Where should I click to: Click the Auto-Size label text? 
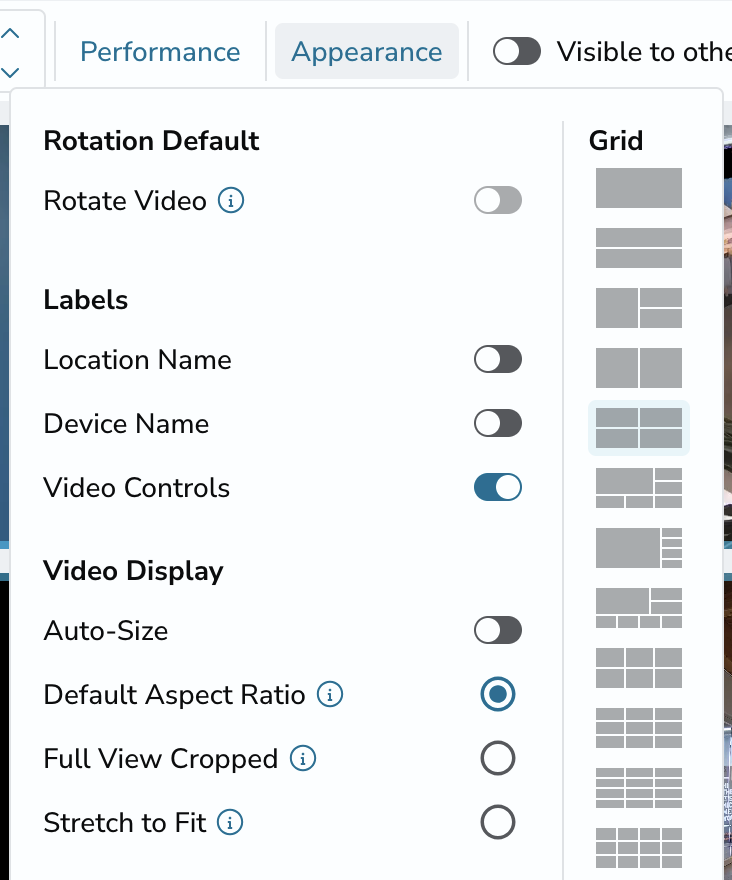point(106,631)
